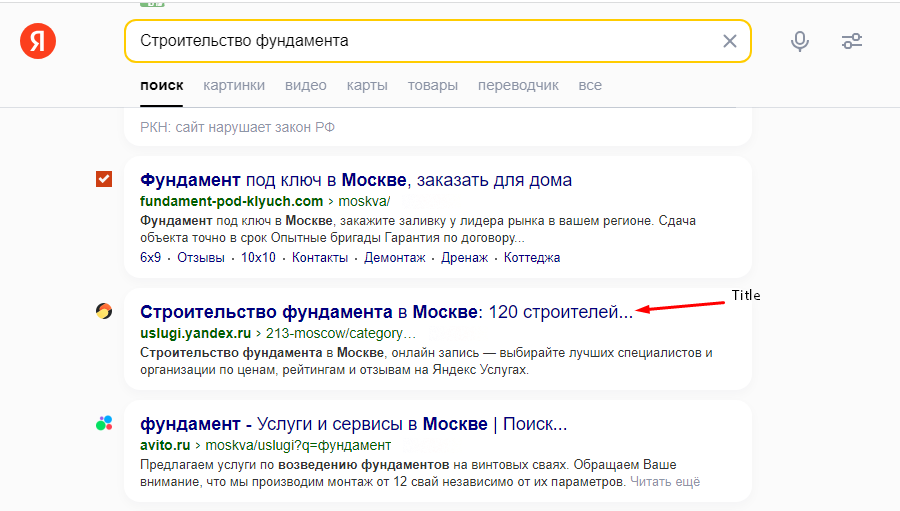The image size is (900, 511).
Task: Click 213-moscow/category path link
Action: [340, 334]
